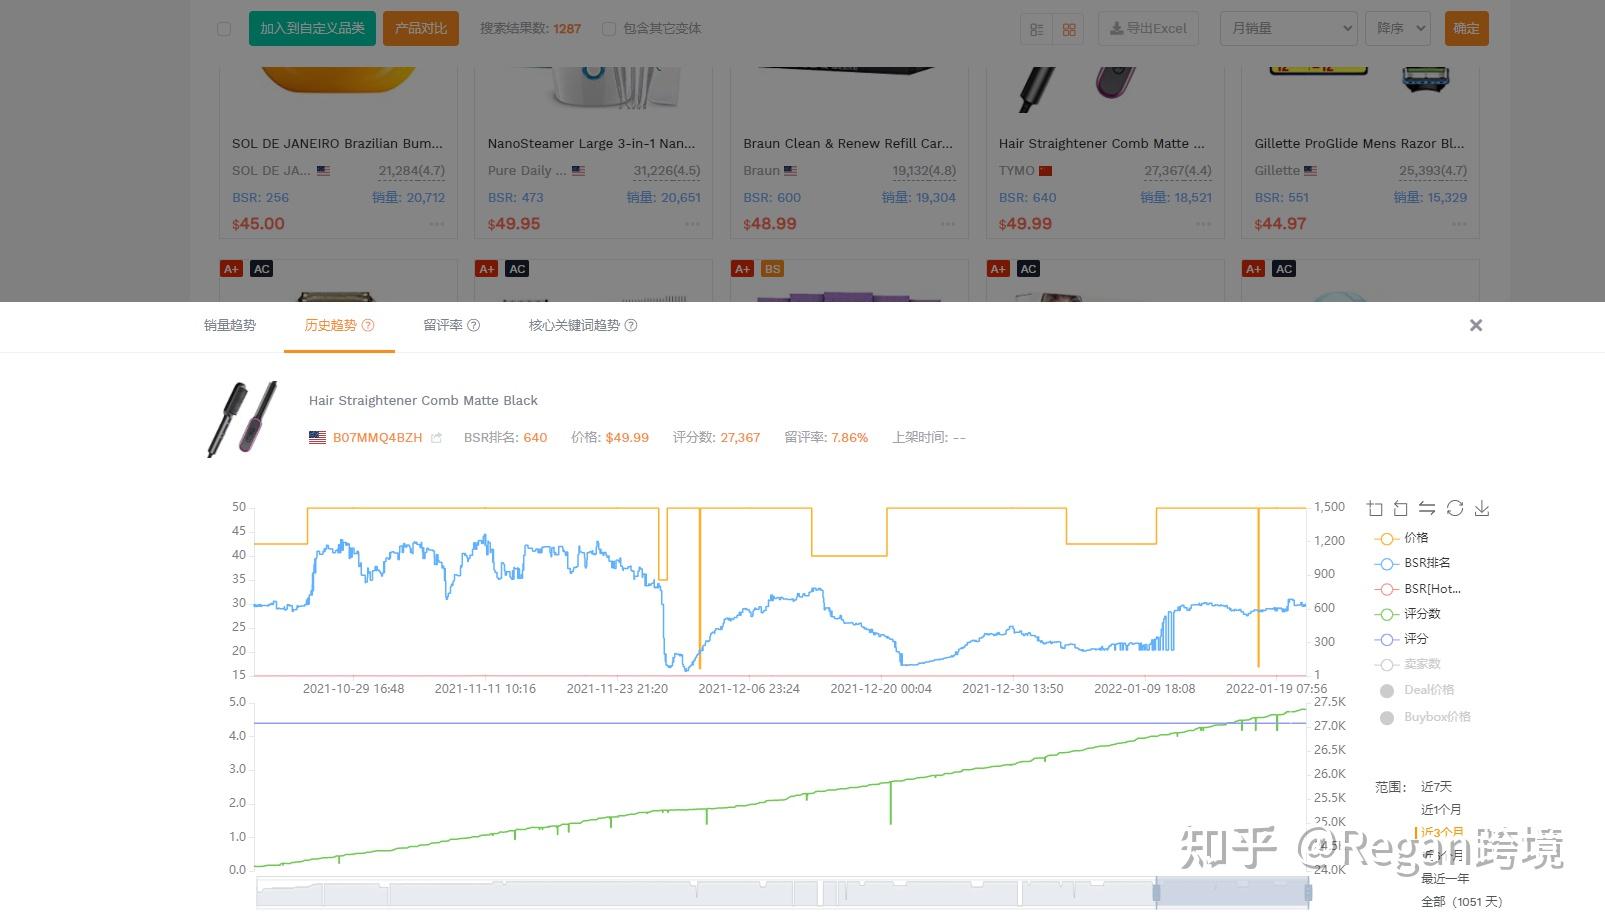Open the 降序 sort order dropdown
Viewport: 1605px width, 920px height.
click(1397, 28)
